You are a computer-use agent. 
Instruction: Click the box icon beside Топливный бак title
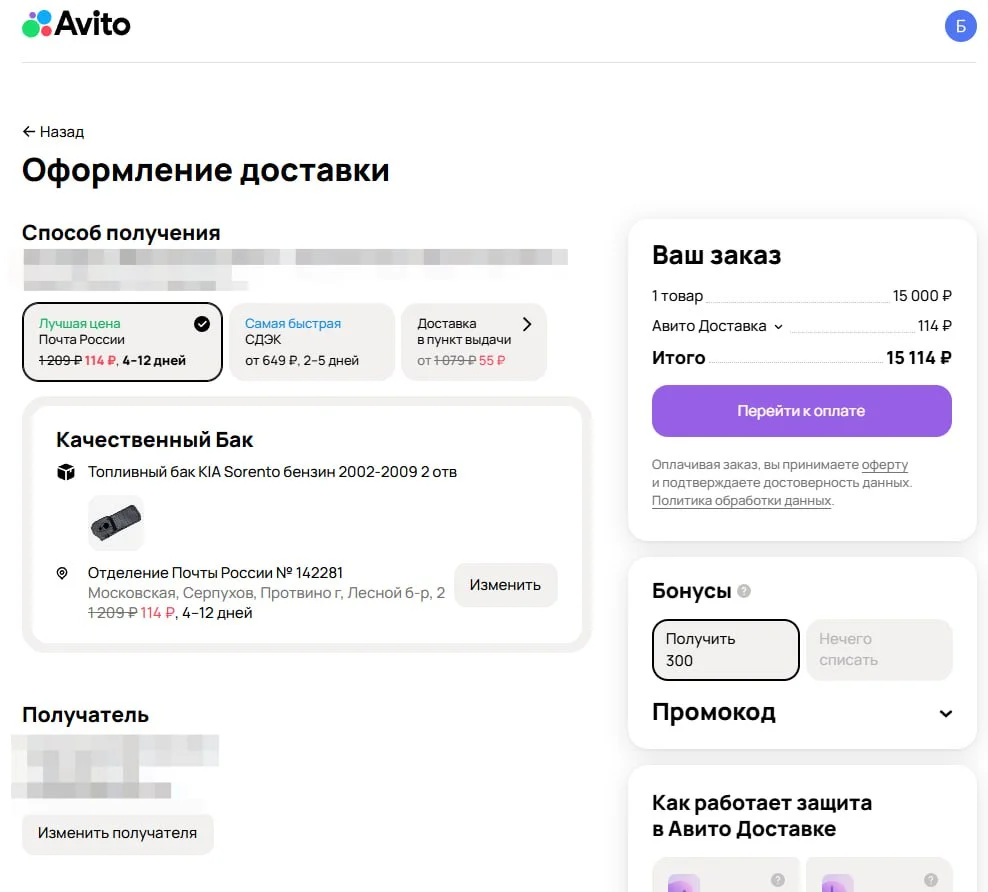[x=66, y=472]
